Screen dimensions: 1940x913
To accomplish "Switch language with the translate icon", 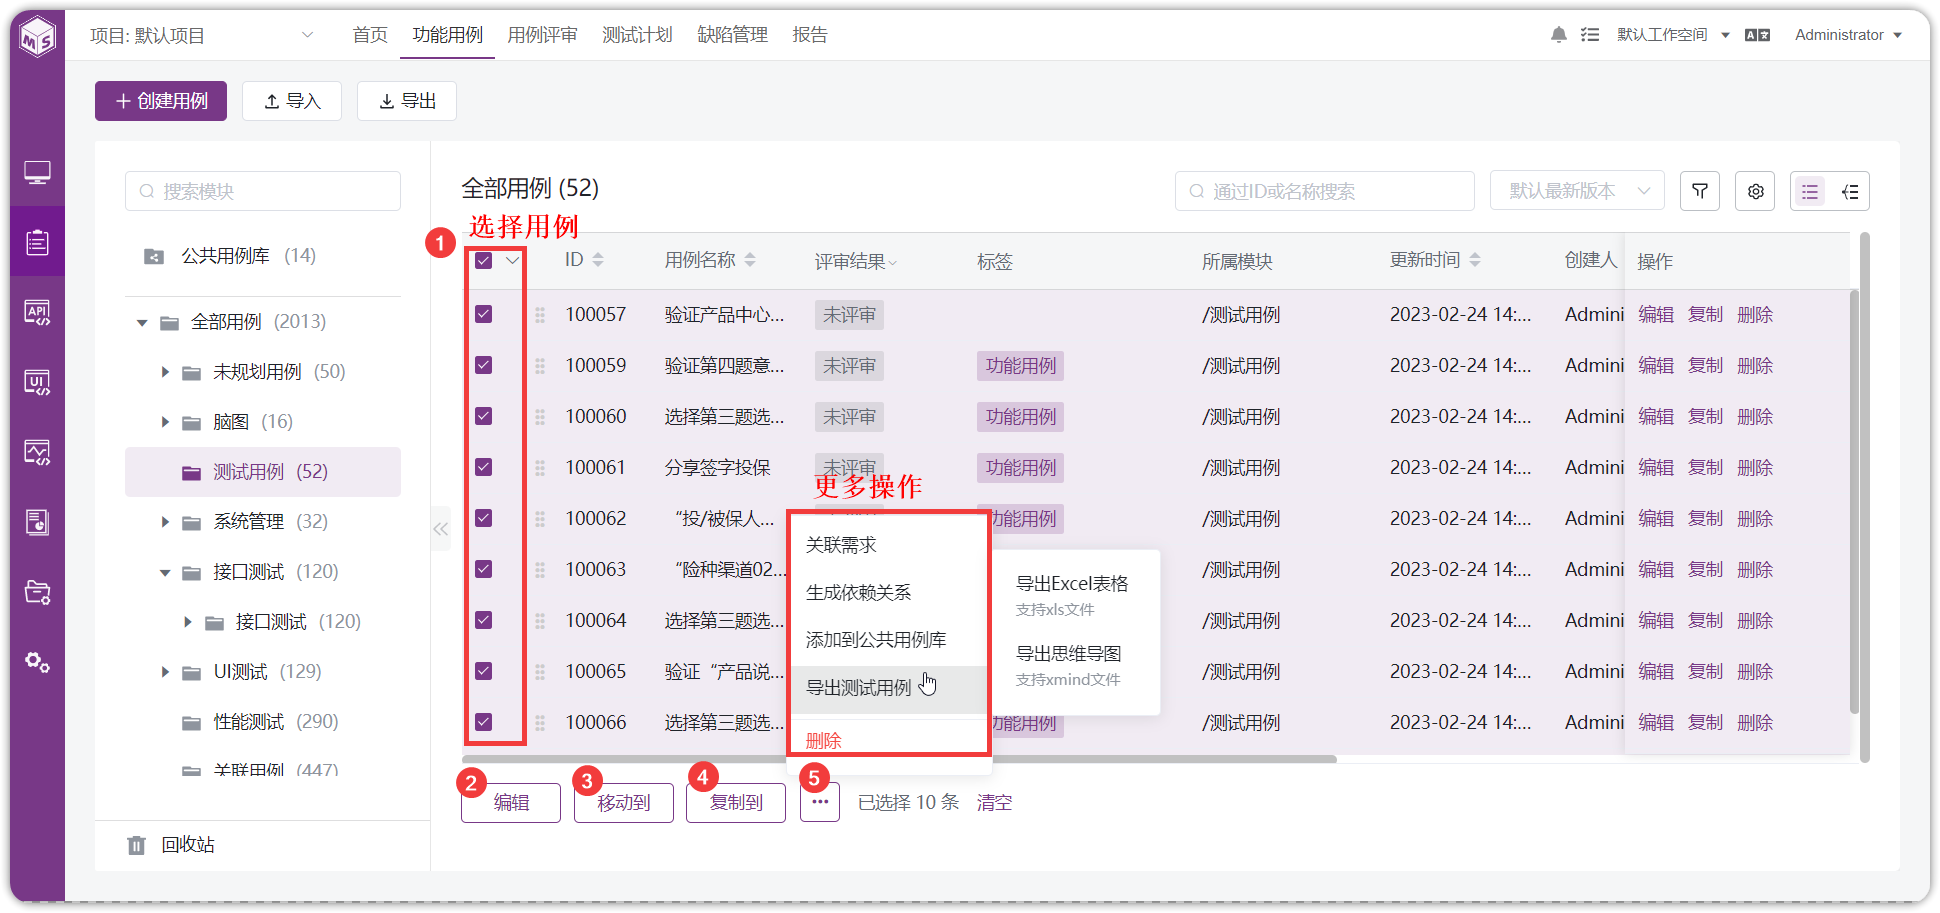I will [x=1757, y=35].
